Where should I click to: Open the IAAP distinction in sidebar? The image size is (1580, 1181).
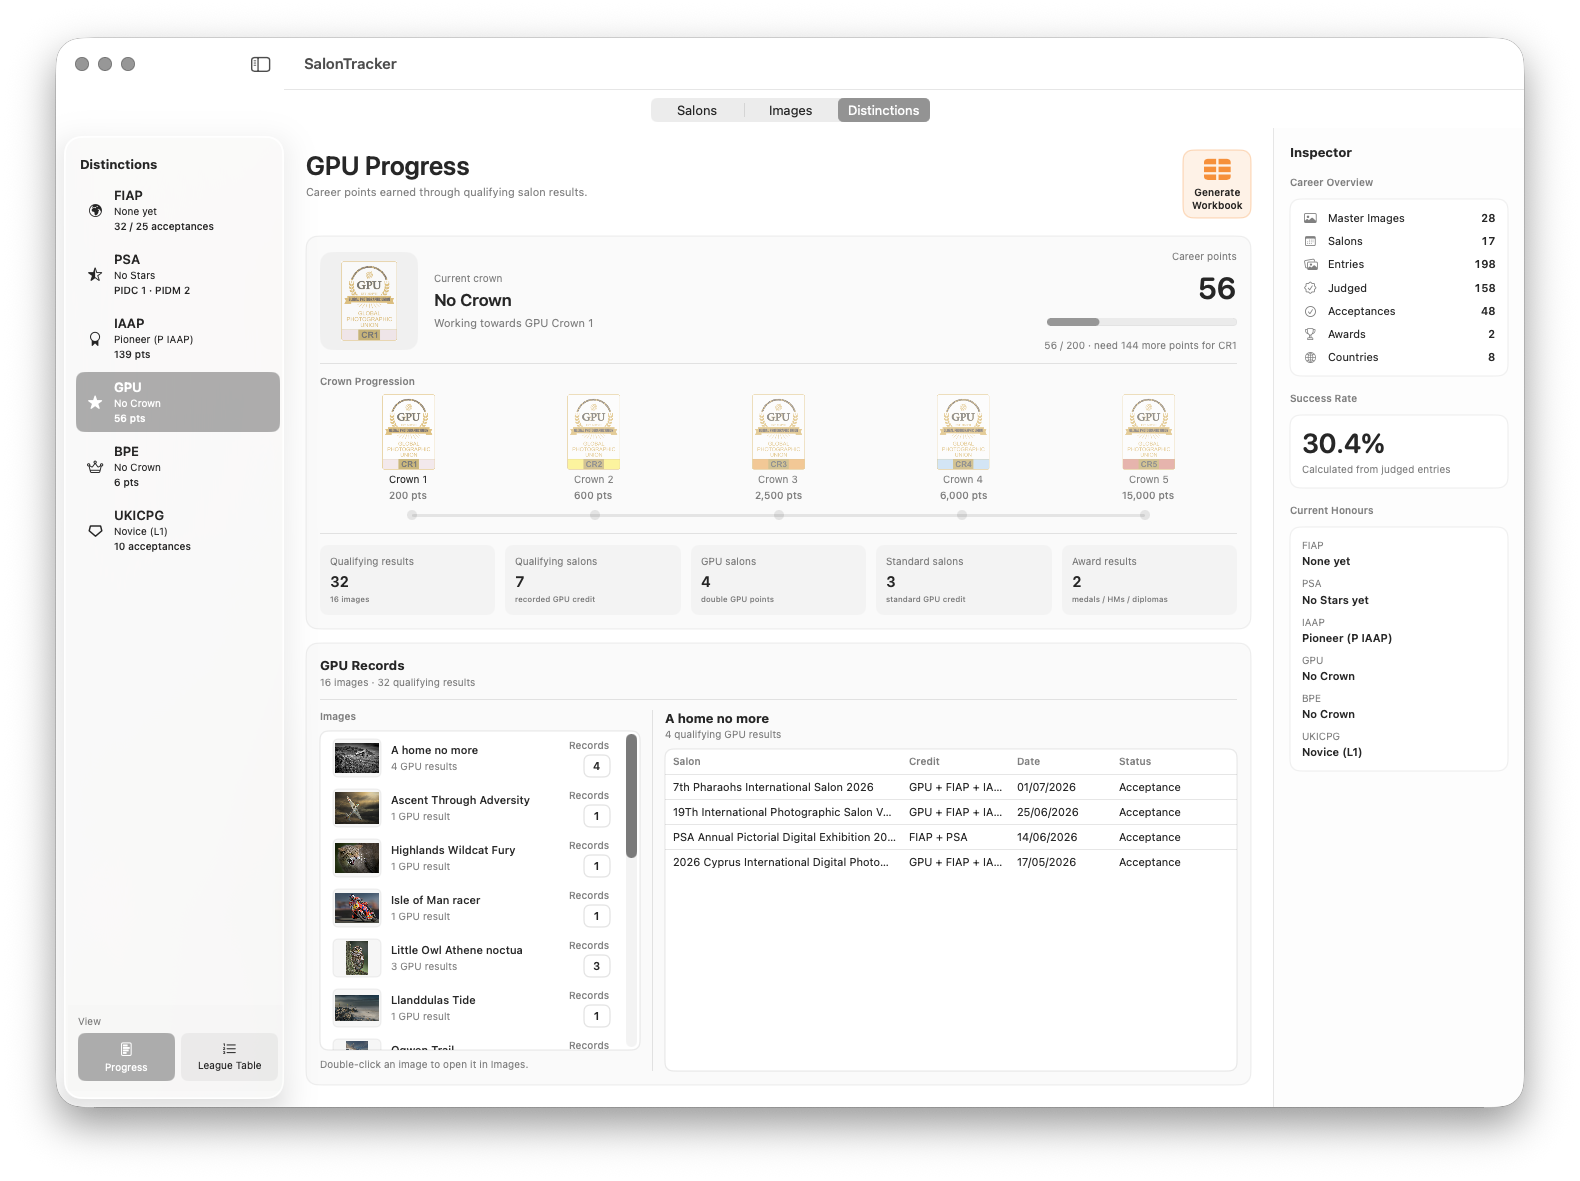click(x=178, y=338)
